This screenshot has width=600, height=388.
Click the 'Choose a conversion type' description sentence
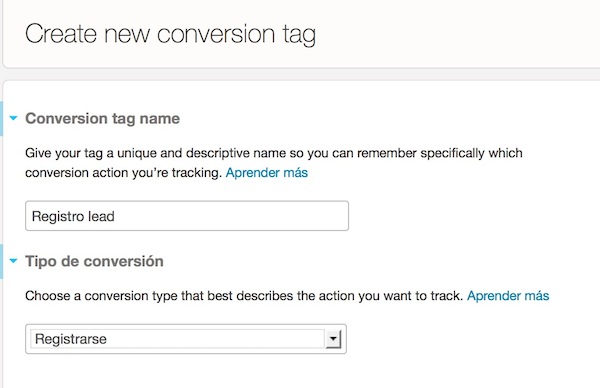coord(244,296)
